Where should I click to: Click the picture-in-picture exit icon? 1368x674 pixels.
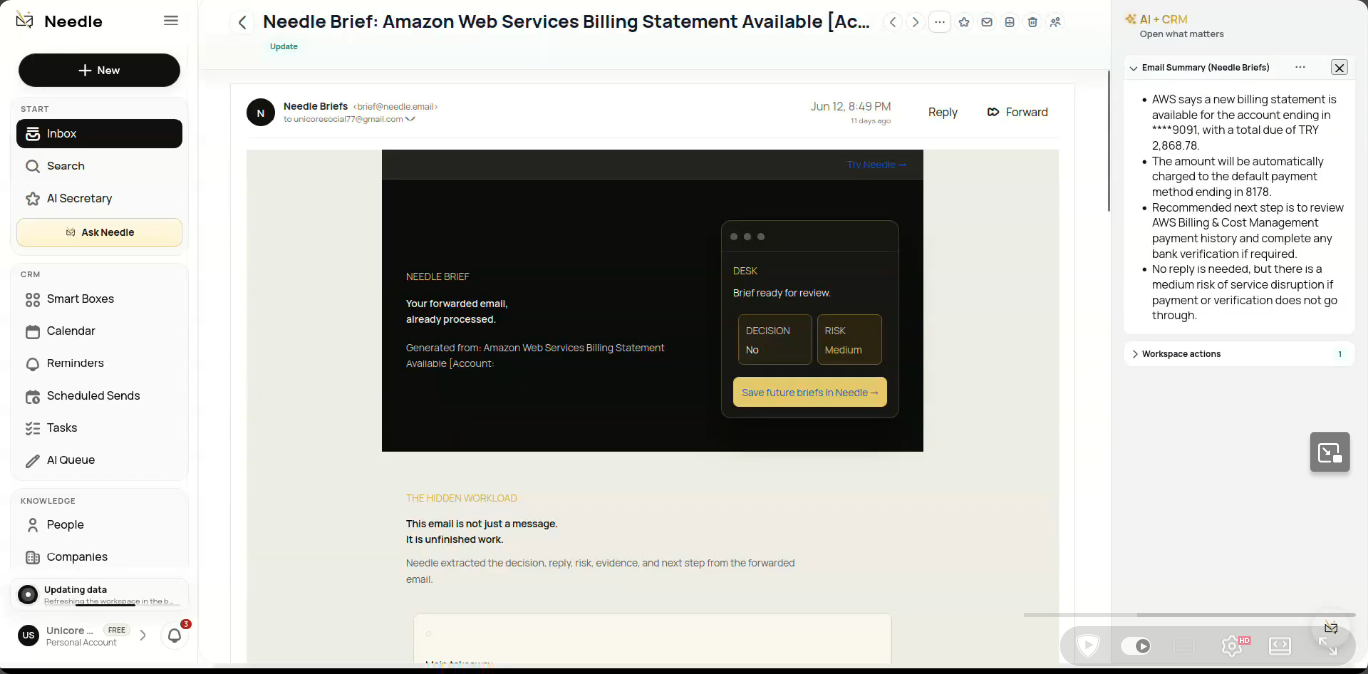click(1330, 452)
